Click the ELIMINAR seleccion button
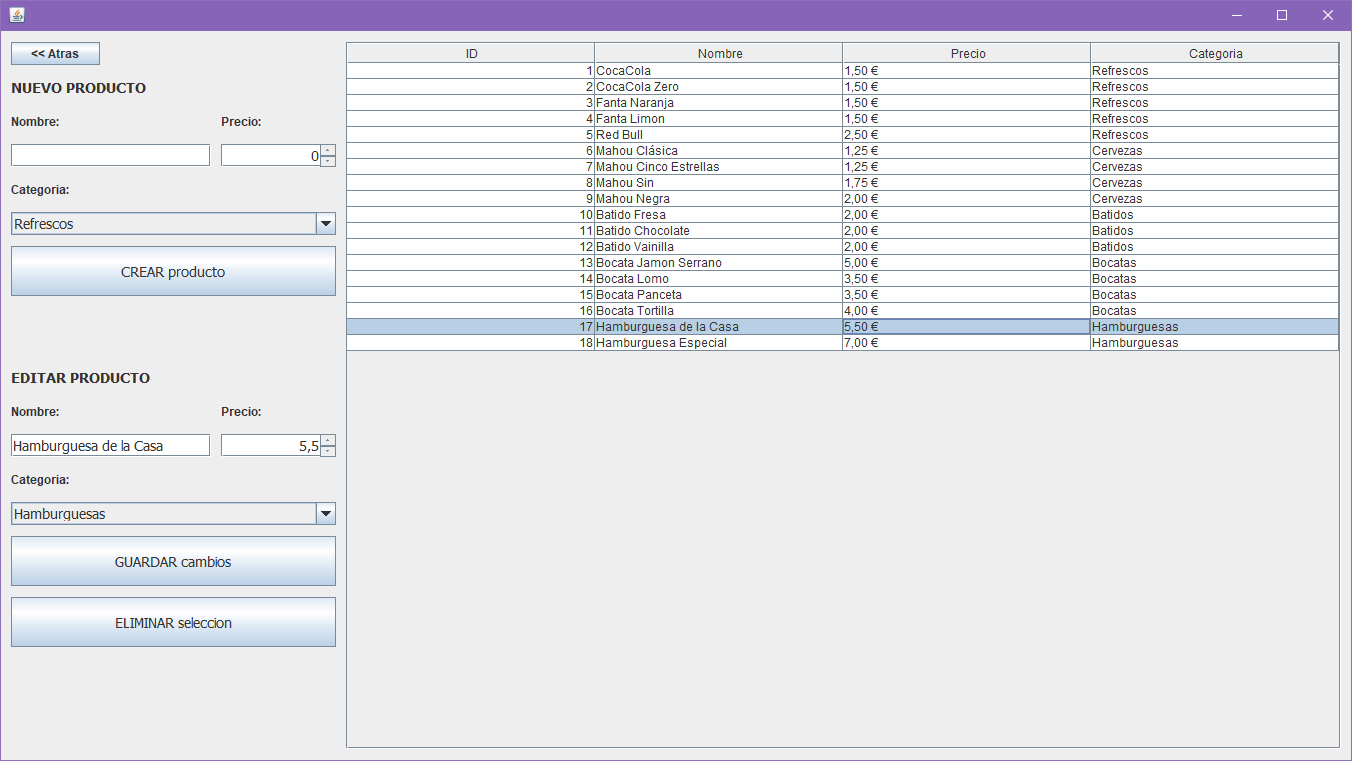Image resolution: width=1352 pixels, height=761 pixels. pyautogui.click(x=173, y=622)
